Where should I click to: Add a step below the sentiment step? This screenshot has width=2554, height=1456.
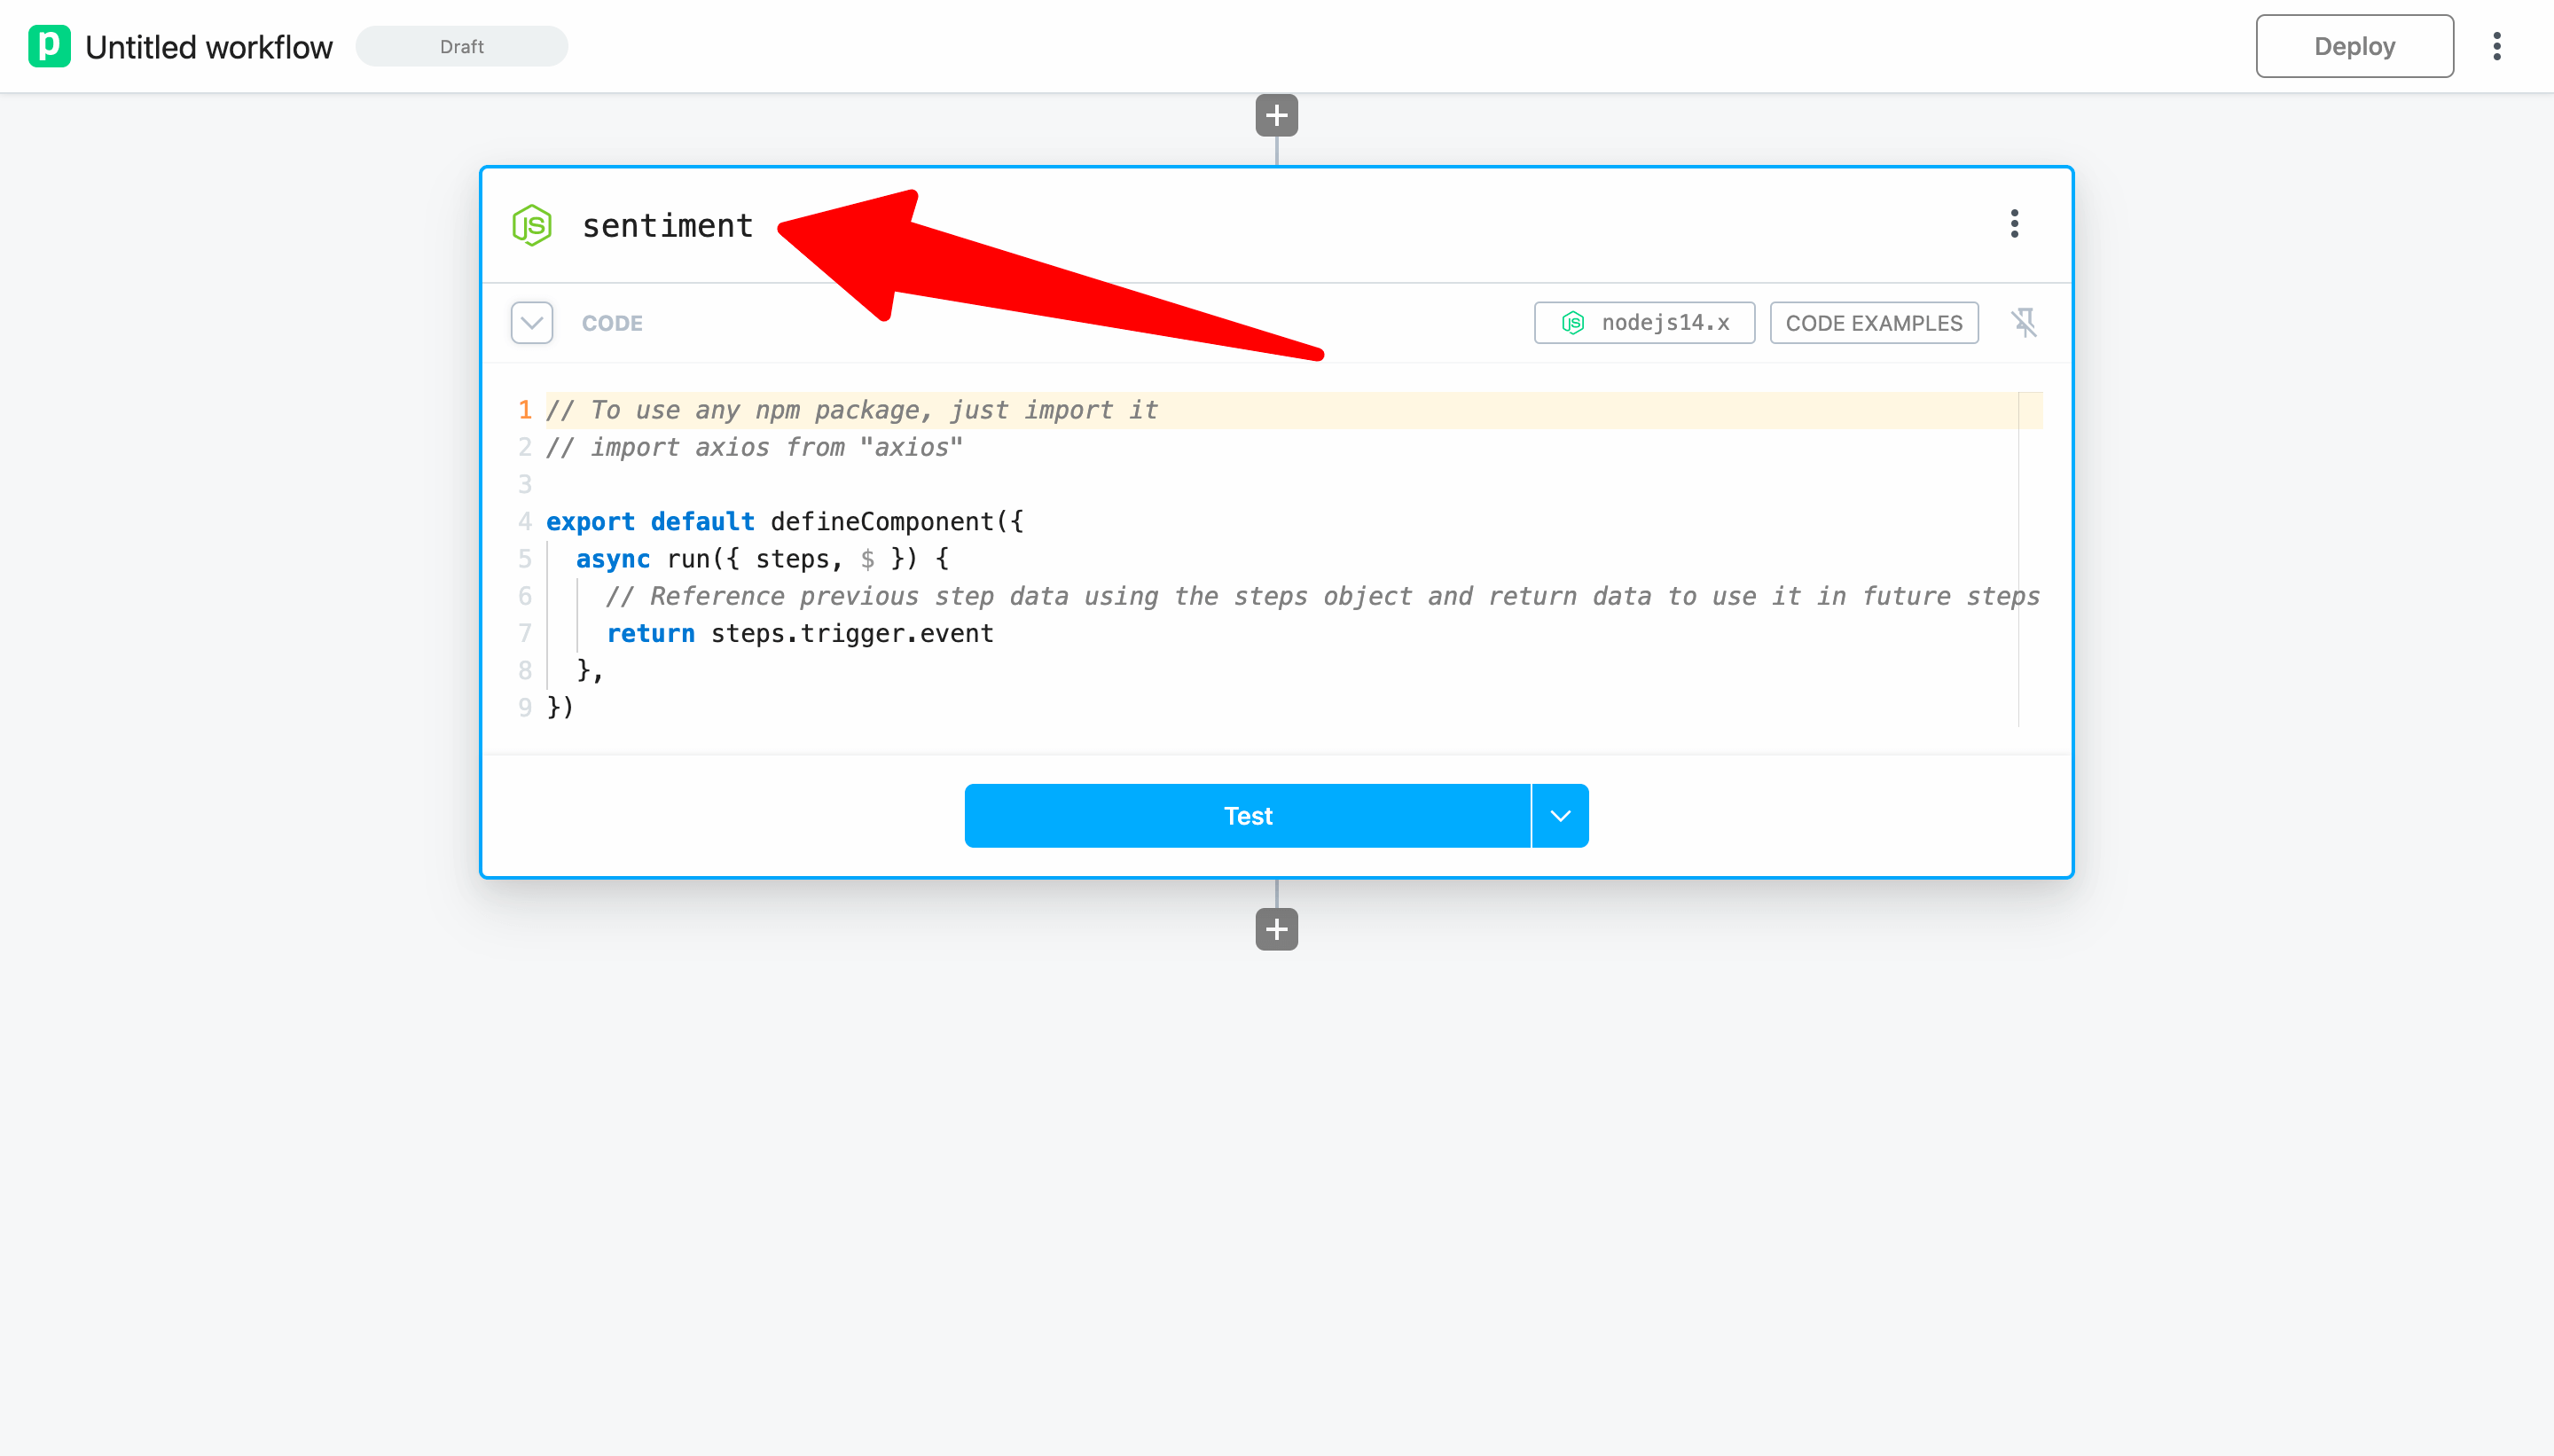pos(1276,929)
